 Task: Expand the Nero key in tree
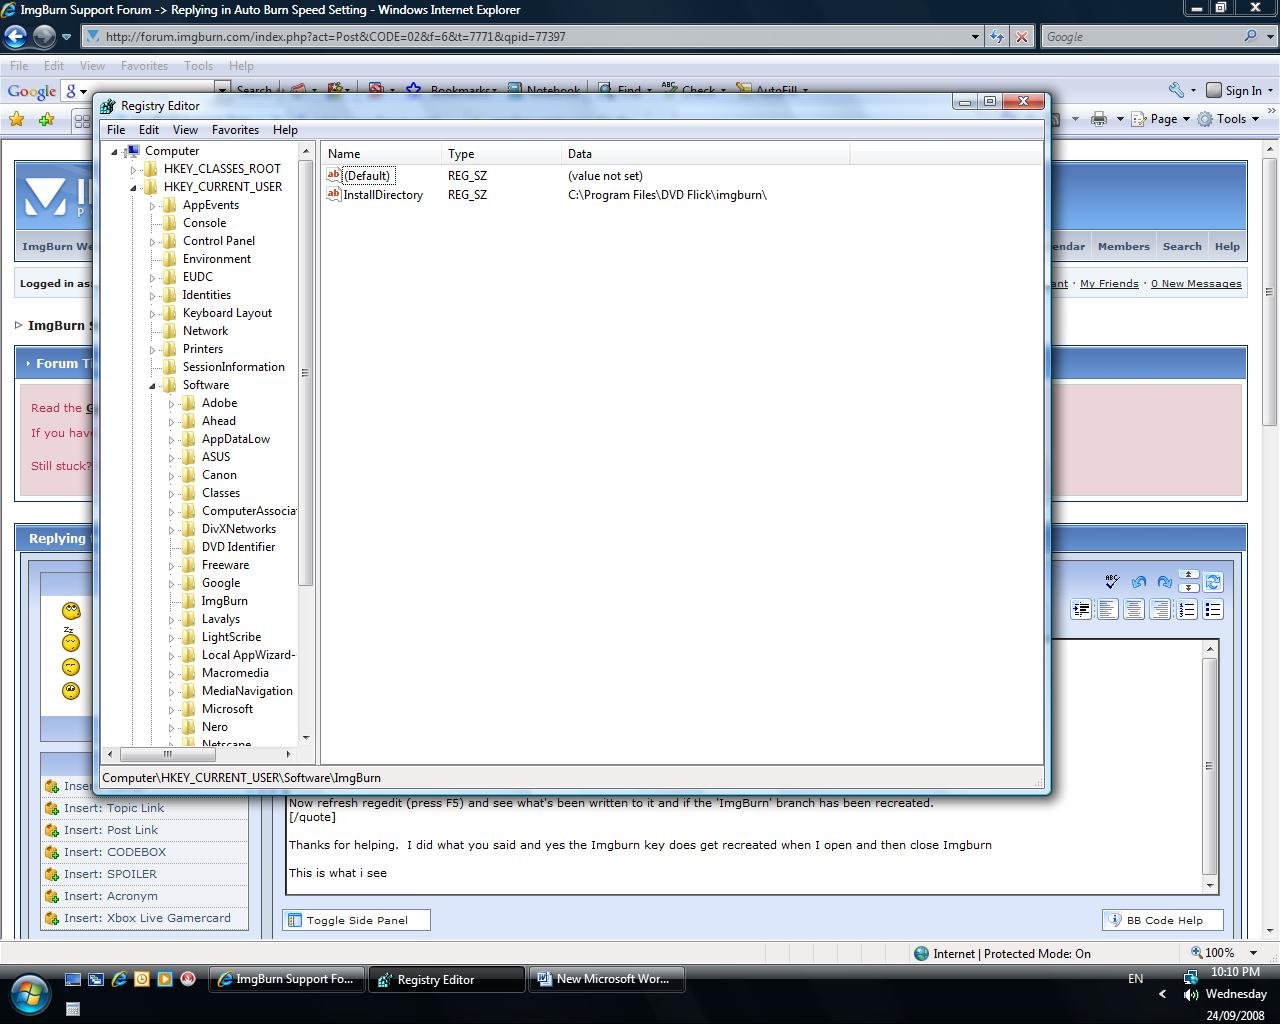[171, 728]
